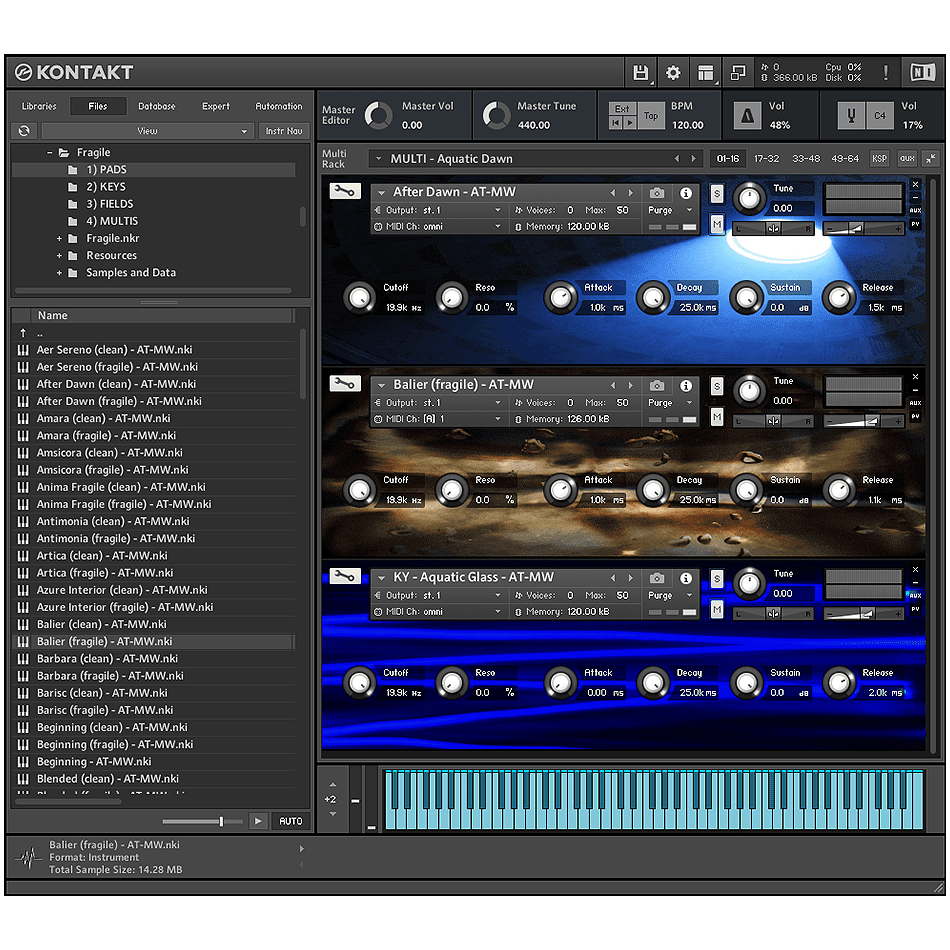Screen dimensions: 950x950
Task: Open the View dropdown in browser
Action: tap(147, 131)
